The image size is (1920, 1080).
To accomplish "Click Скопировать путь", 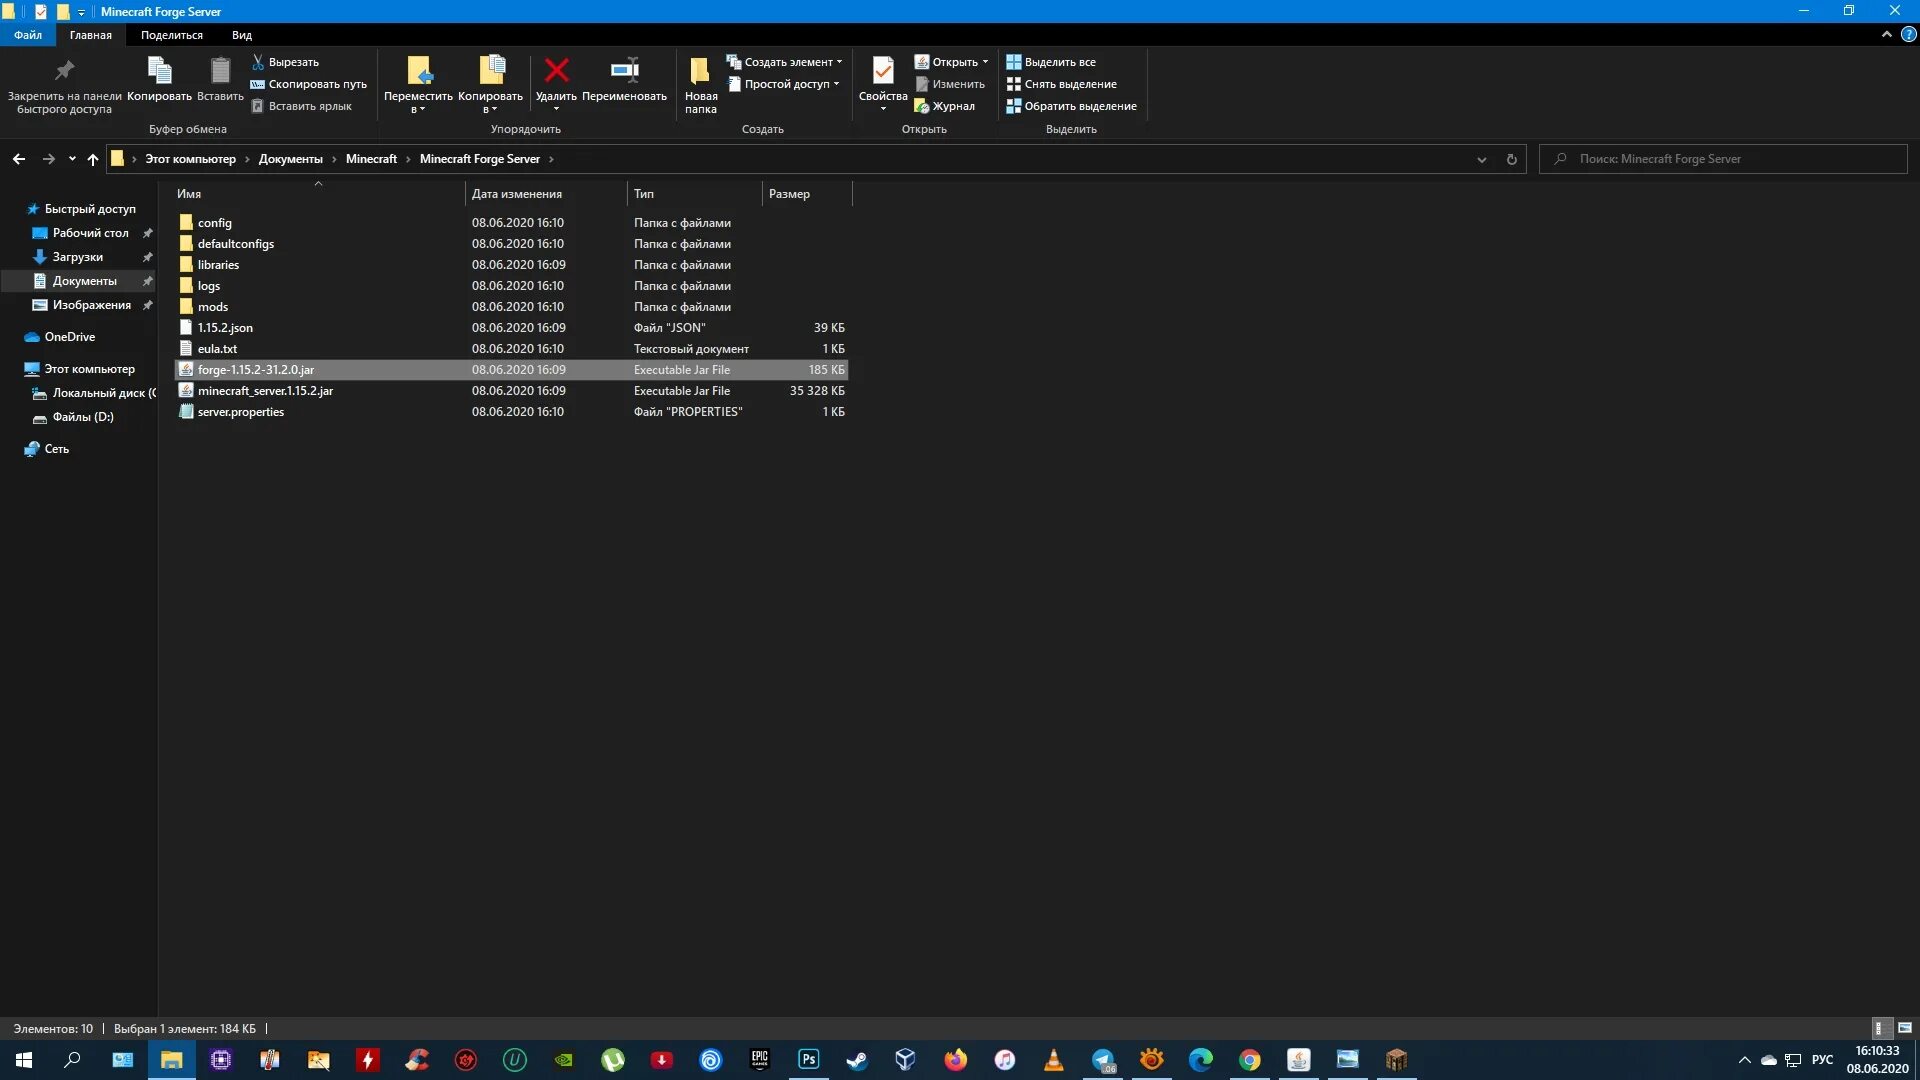I will tap(308, 84).
